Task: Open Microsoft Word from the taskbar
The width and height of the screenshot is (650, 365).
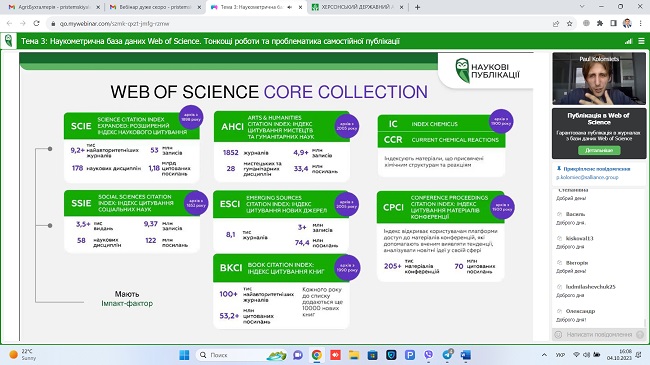Action: click(466, 355)
